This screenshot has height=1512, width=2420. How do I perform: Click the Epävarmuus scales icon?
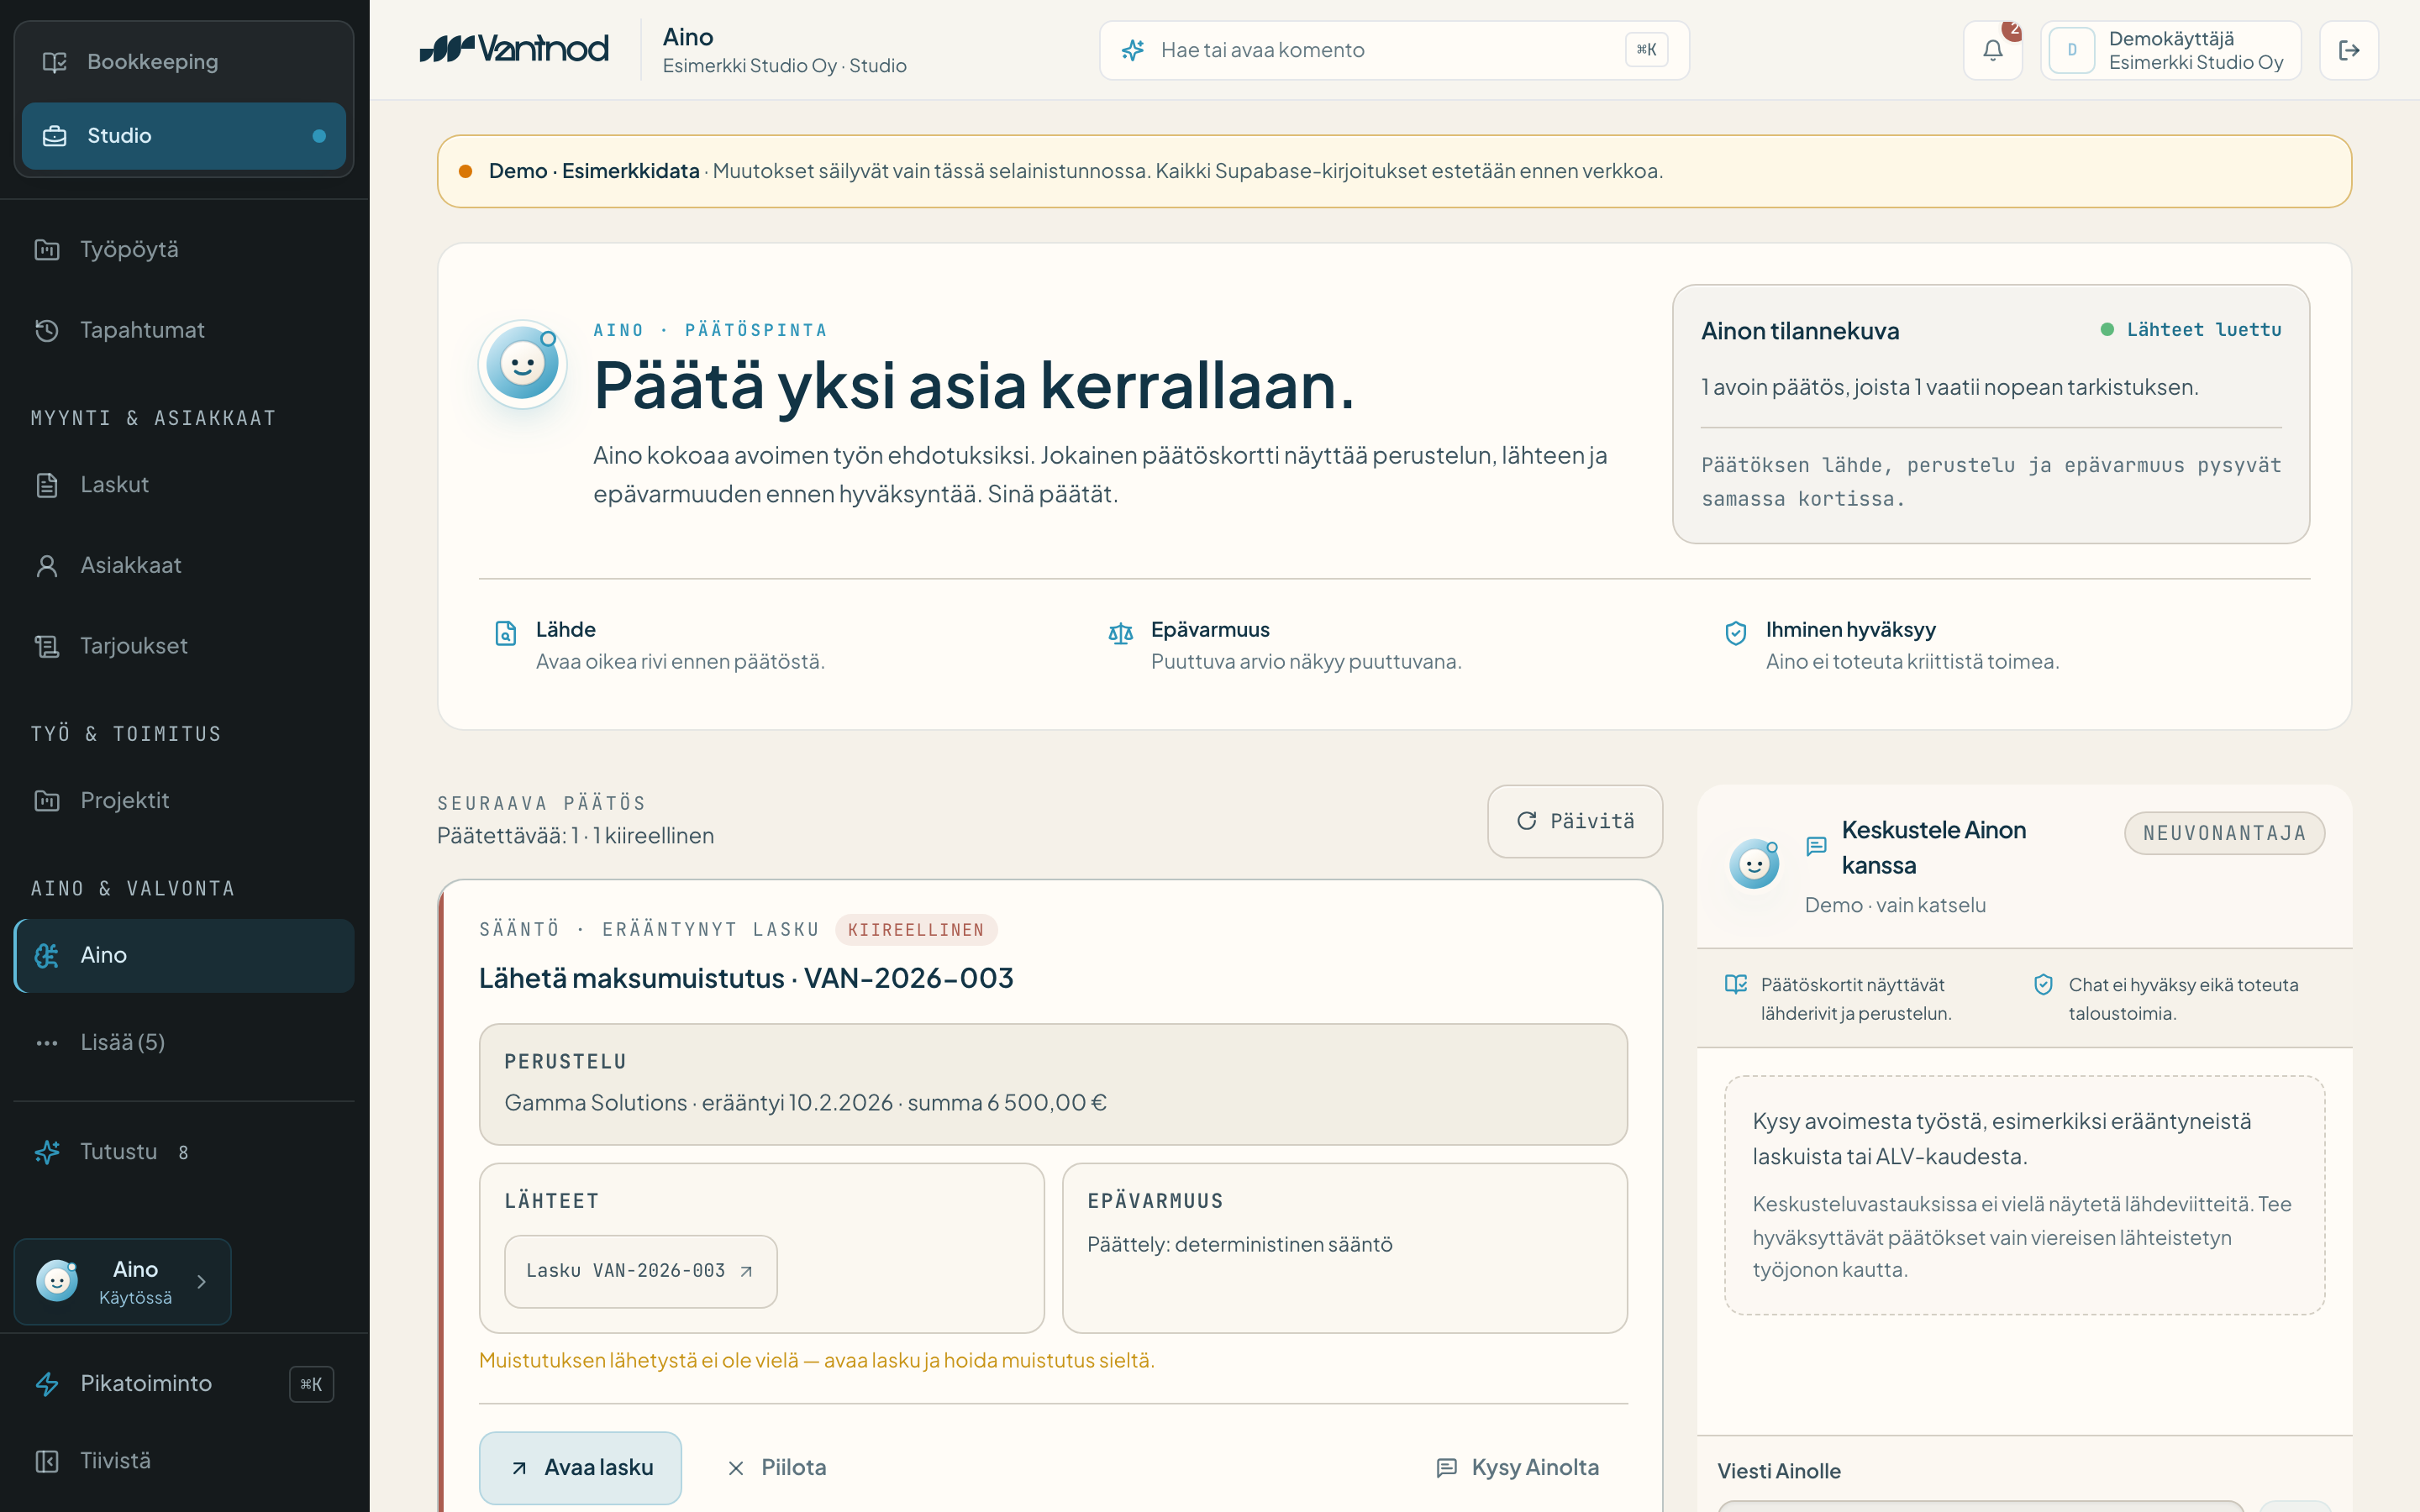point(1121,633)
